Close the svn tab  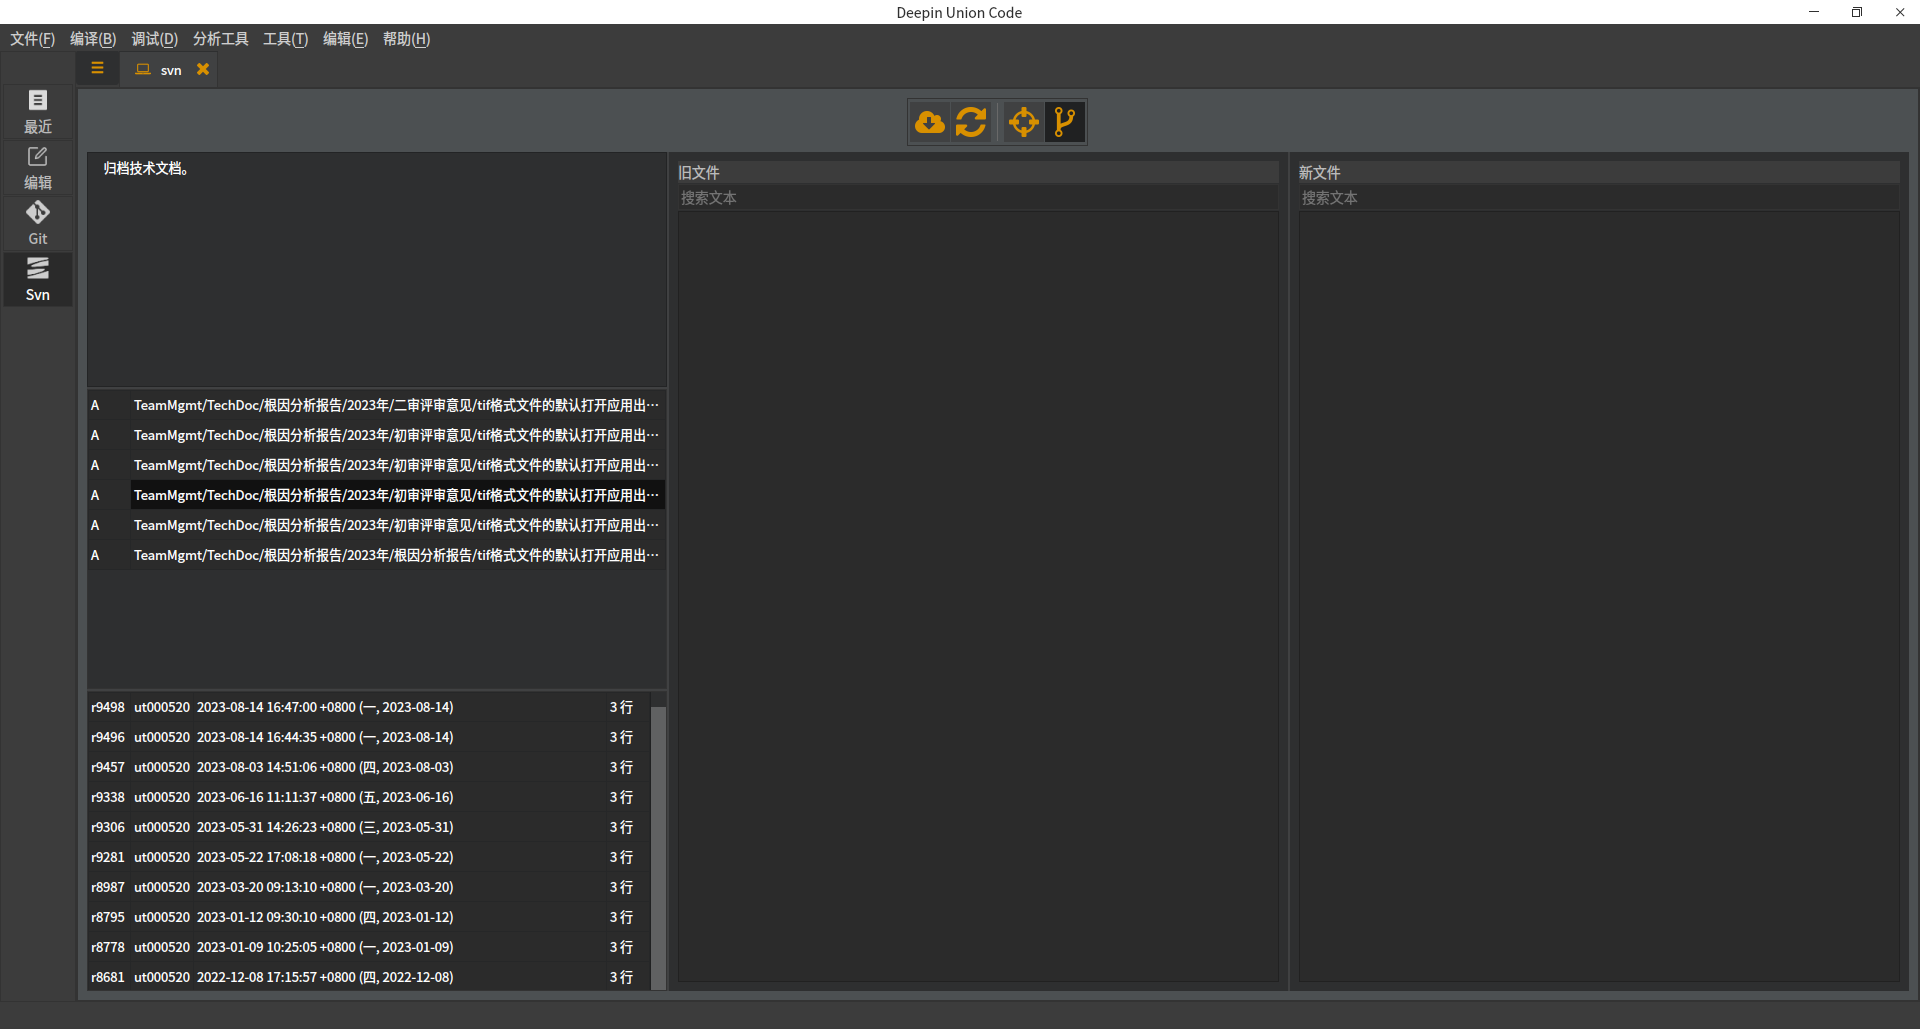(203, 69)
